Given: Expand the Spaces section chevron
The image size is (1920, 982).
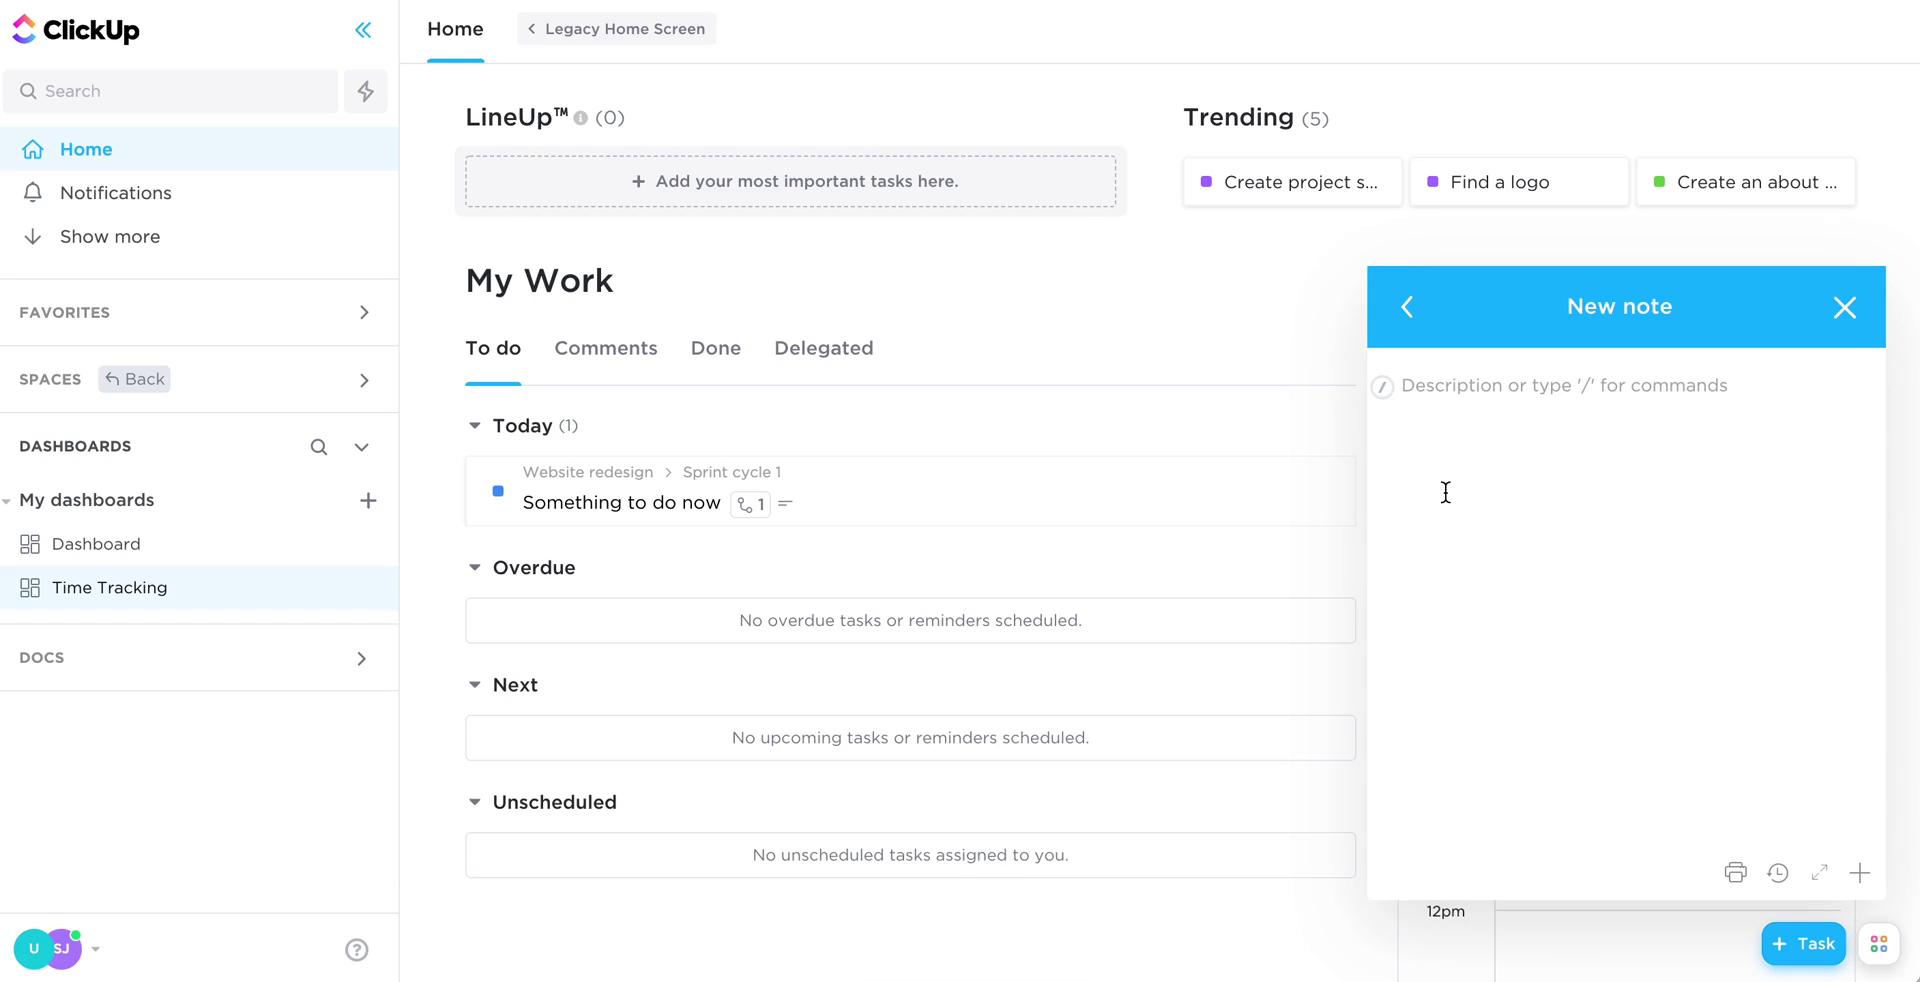Looking at the screenshot, I should (x=364, y=380).
